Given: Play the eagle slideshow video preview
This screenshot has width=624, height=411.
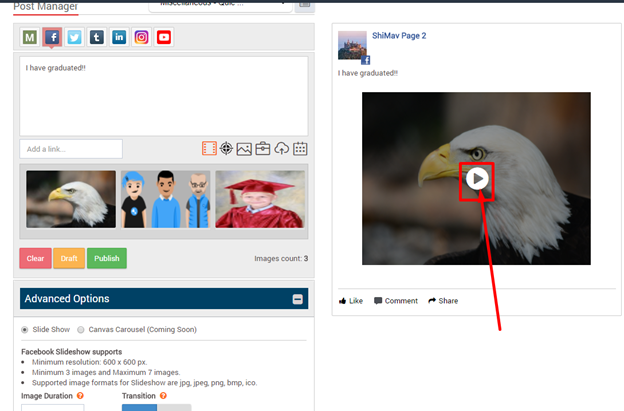Looking at the screenshot, I should pos(477,178).
